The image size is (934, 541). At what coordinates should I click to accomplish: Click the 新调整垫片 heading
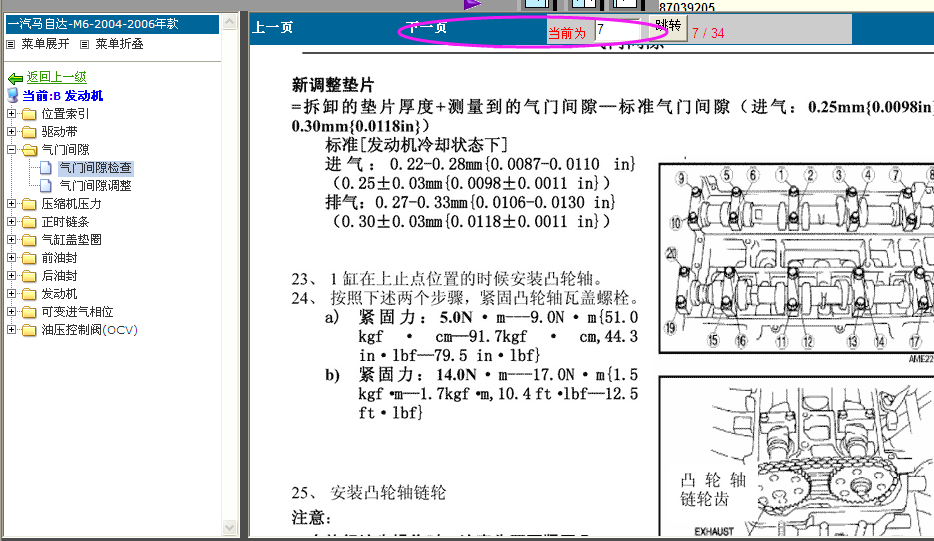[332, 85]
